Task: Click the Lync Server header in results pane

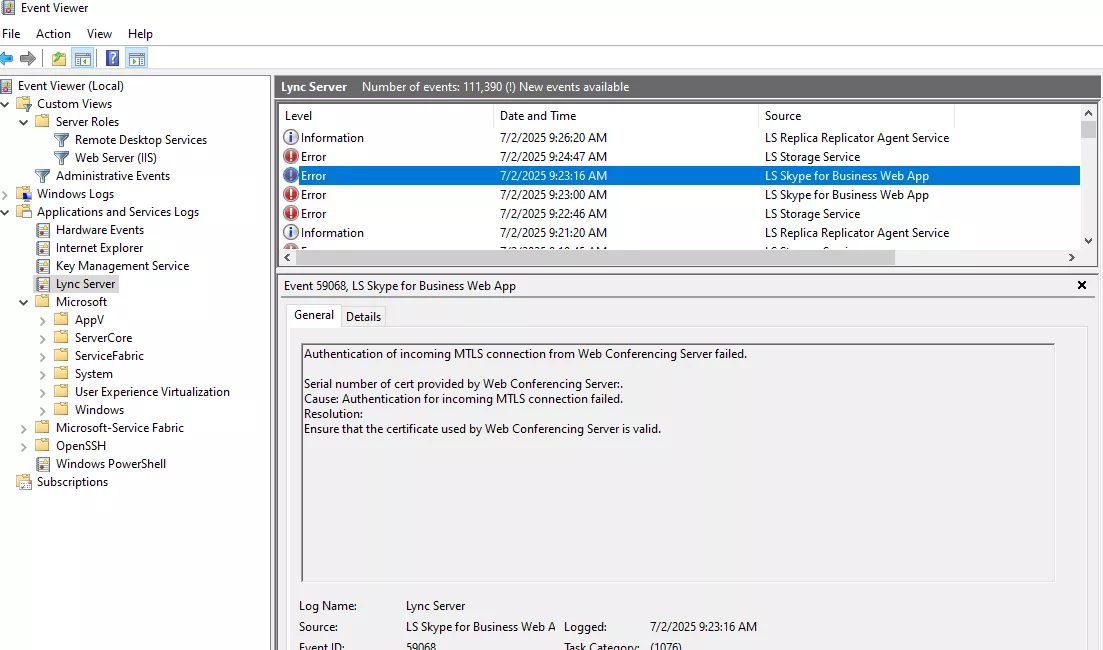Action: click(x=314, y=87)
